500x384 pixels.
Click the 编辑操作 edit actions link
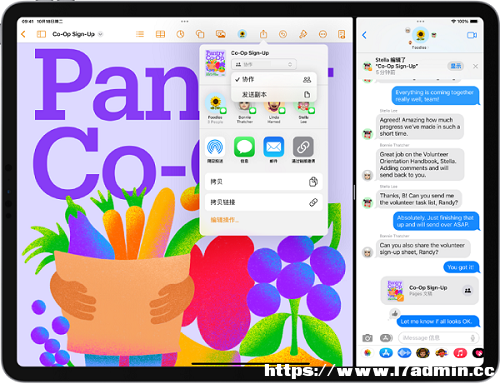224,220
